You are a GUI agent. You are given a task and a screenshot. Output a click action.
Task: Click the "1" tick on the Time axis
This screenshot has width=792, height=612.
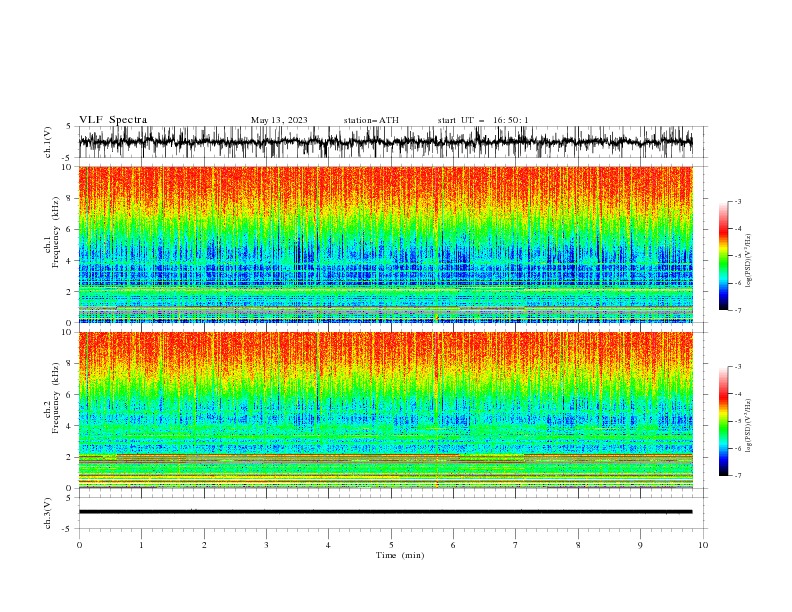[141, 545]
